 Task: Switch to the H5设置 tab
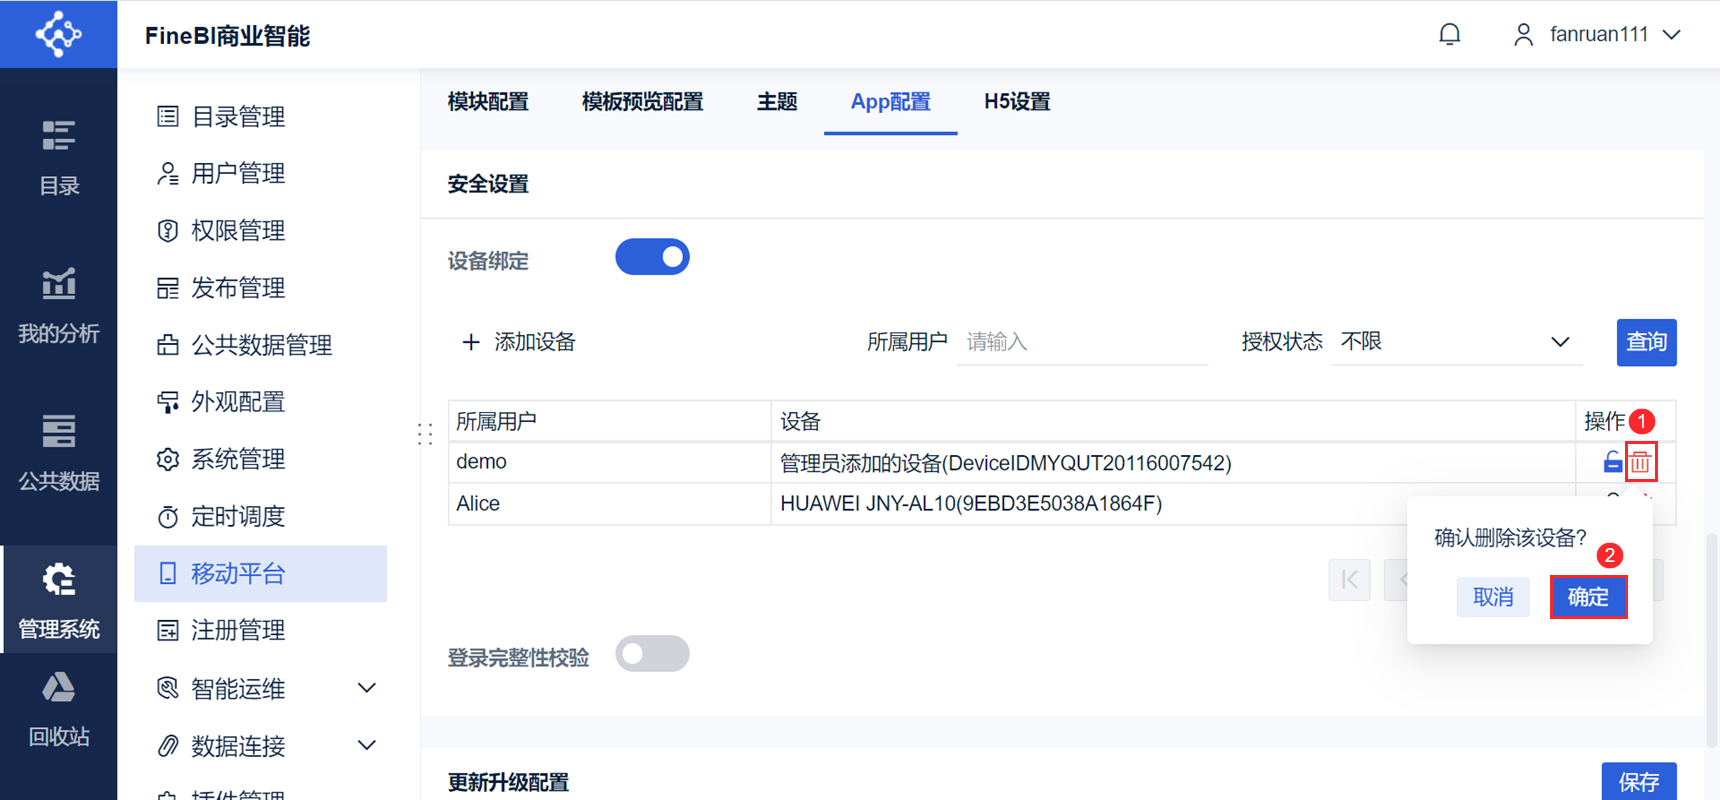(1017, 102)
